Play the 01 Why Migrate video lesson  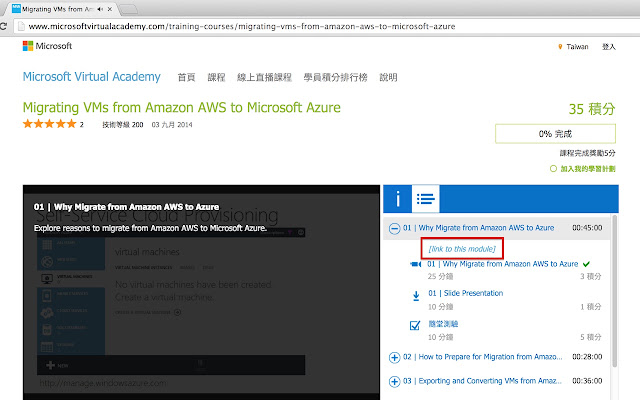502,264
